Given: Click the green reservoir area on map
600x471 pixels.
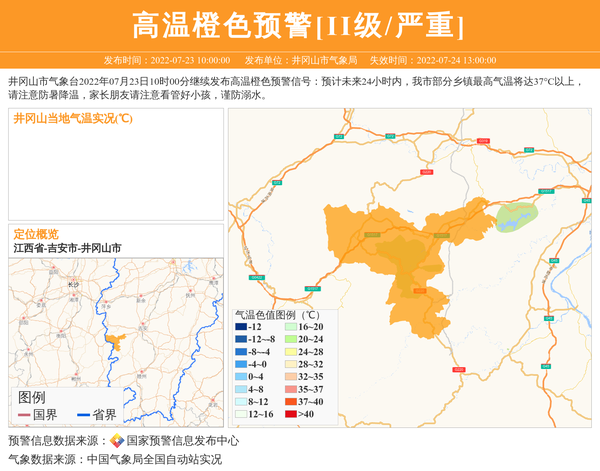Looking at the screenshot, I should coord(517,213).
